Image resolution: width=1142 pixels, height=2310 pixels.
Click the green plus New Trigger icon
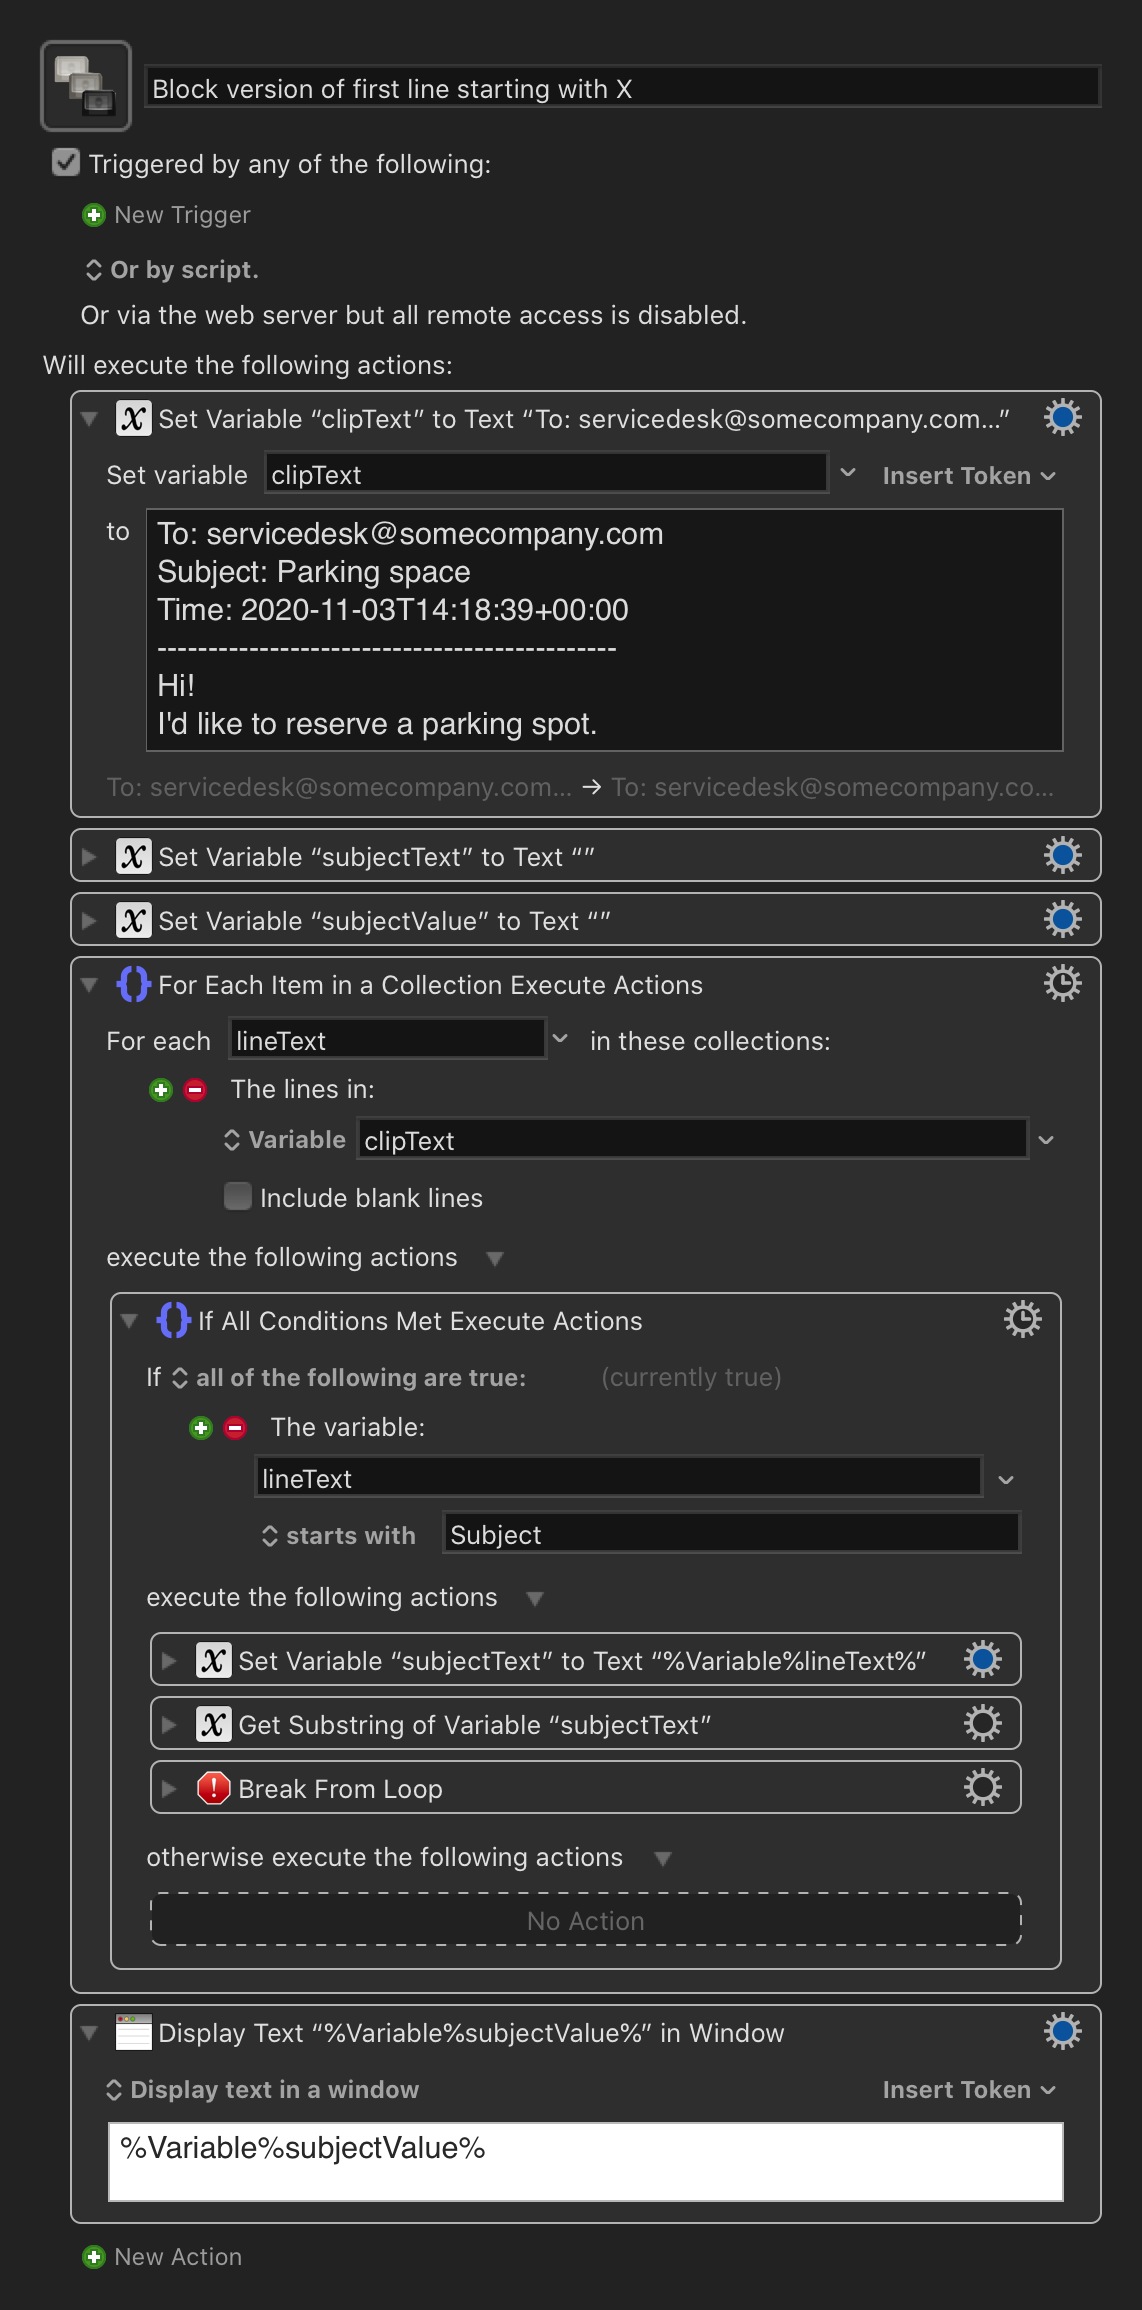[x=94, y=215]
